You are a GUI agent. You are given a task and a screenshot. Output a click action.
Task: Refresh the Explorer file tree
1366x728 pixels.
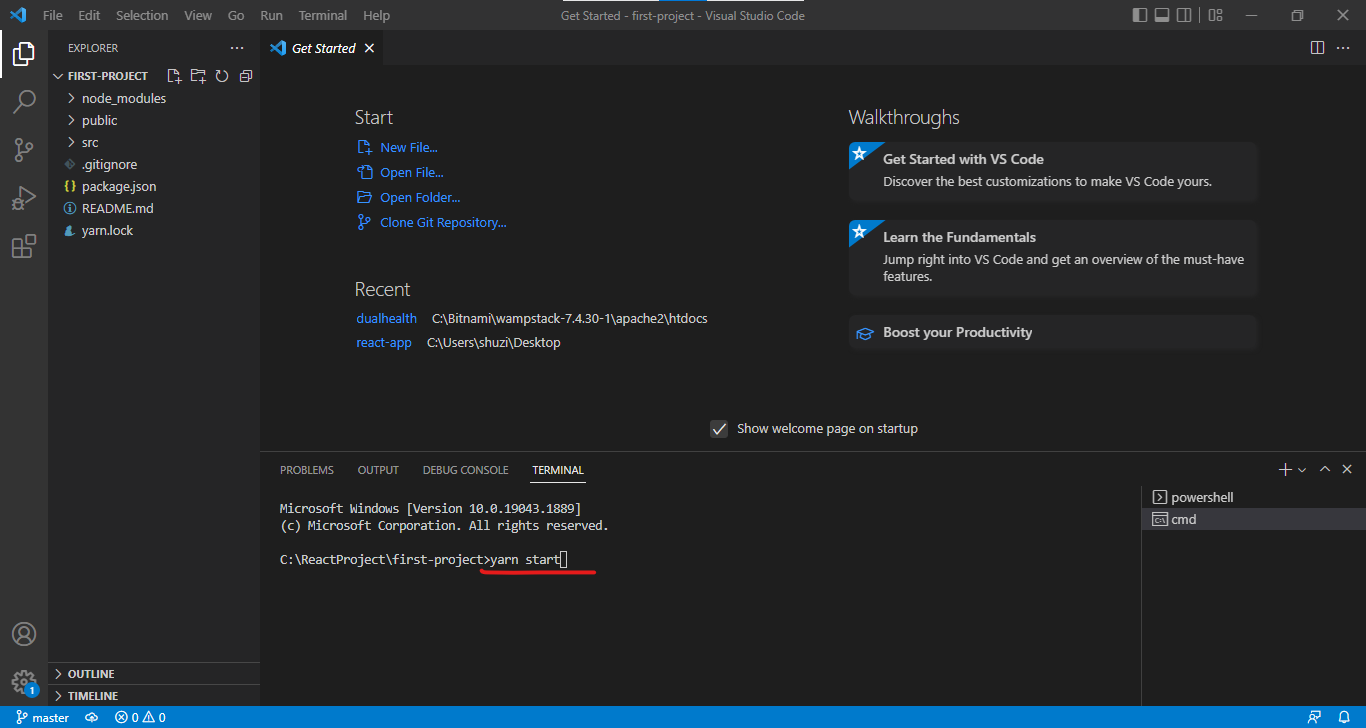click(222, 76)
